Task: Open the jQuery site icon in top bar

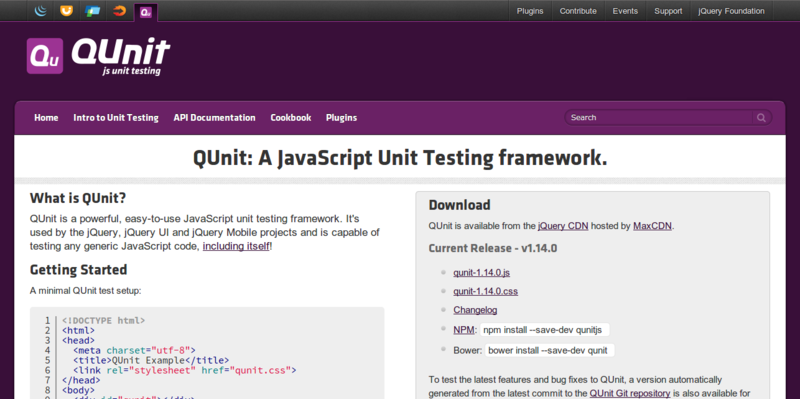Action: [41, 11]
